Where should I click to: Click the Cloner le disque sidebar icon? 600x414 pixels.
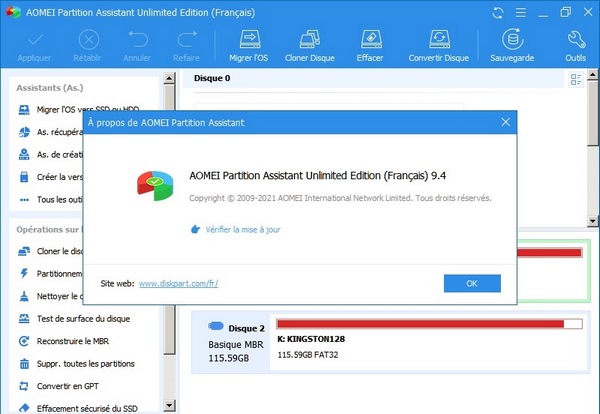[x=24, y=251]
